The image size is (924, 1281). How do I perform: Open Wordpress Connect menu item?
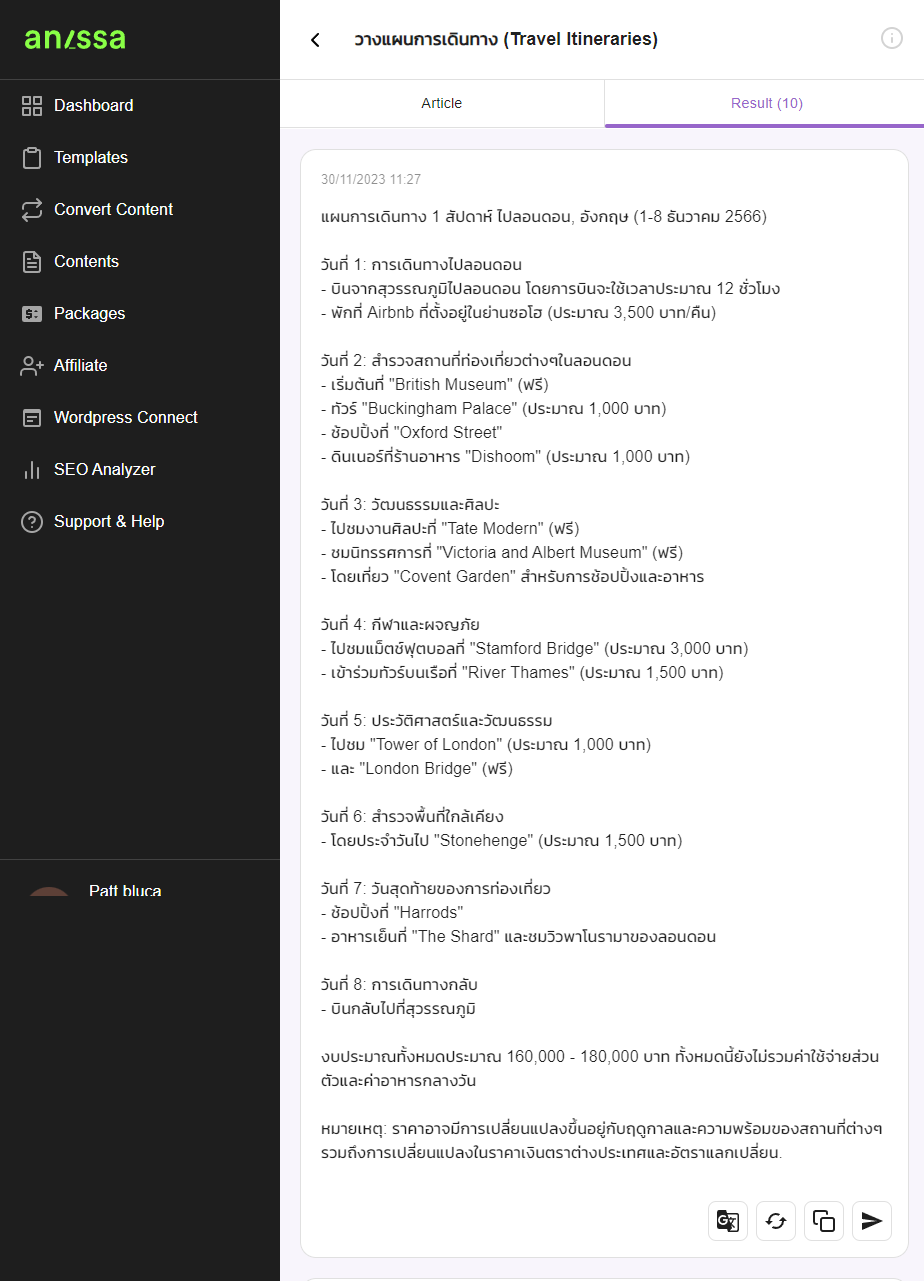[x=140, y=417]
